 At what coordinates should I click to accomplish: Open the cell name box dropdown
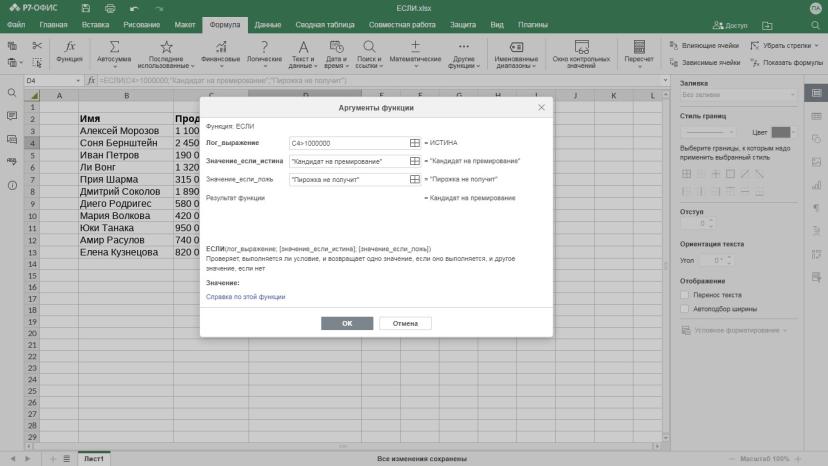tap(78, 81)
